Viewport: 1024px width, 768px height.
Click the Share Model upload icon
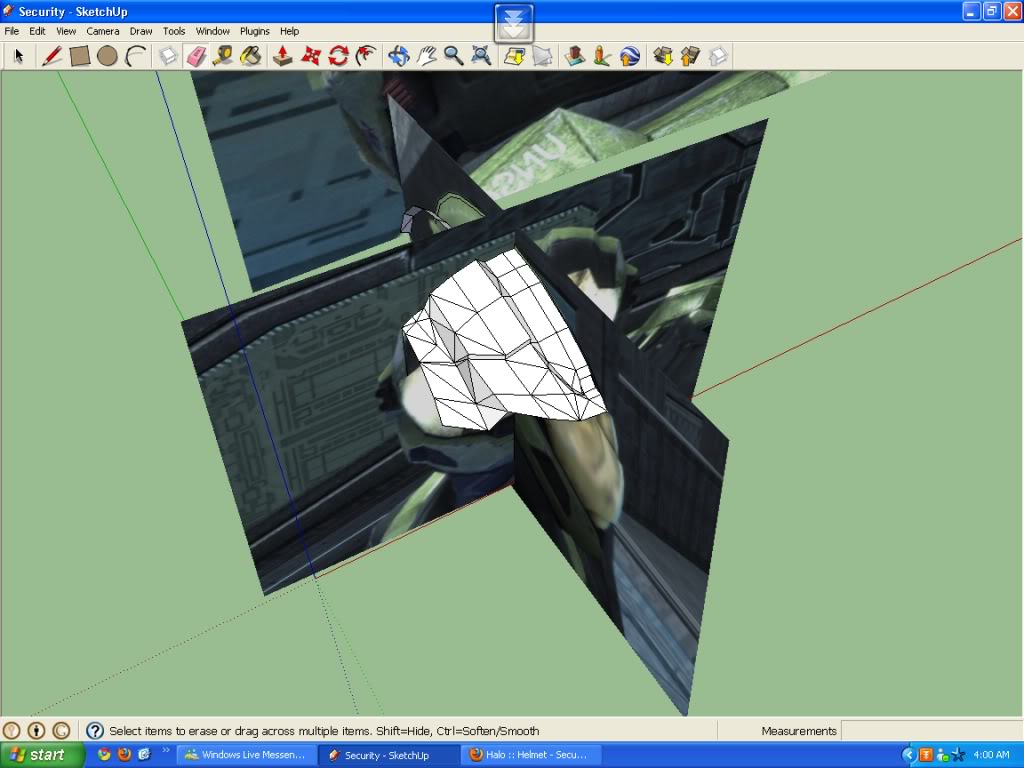(x=690, y=56)
